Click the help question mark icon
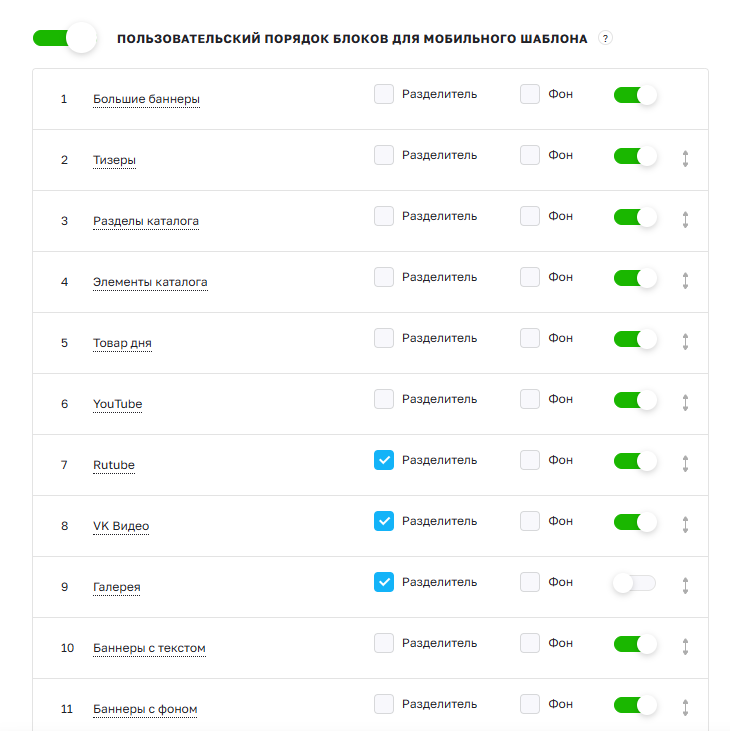This screenshot has height=731, width=730. point(605,38)
